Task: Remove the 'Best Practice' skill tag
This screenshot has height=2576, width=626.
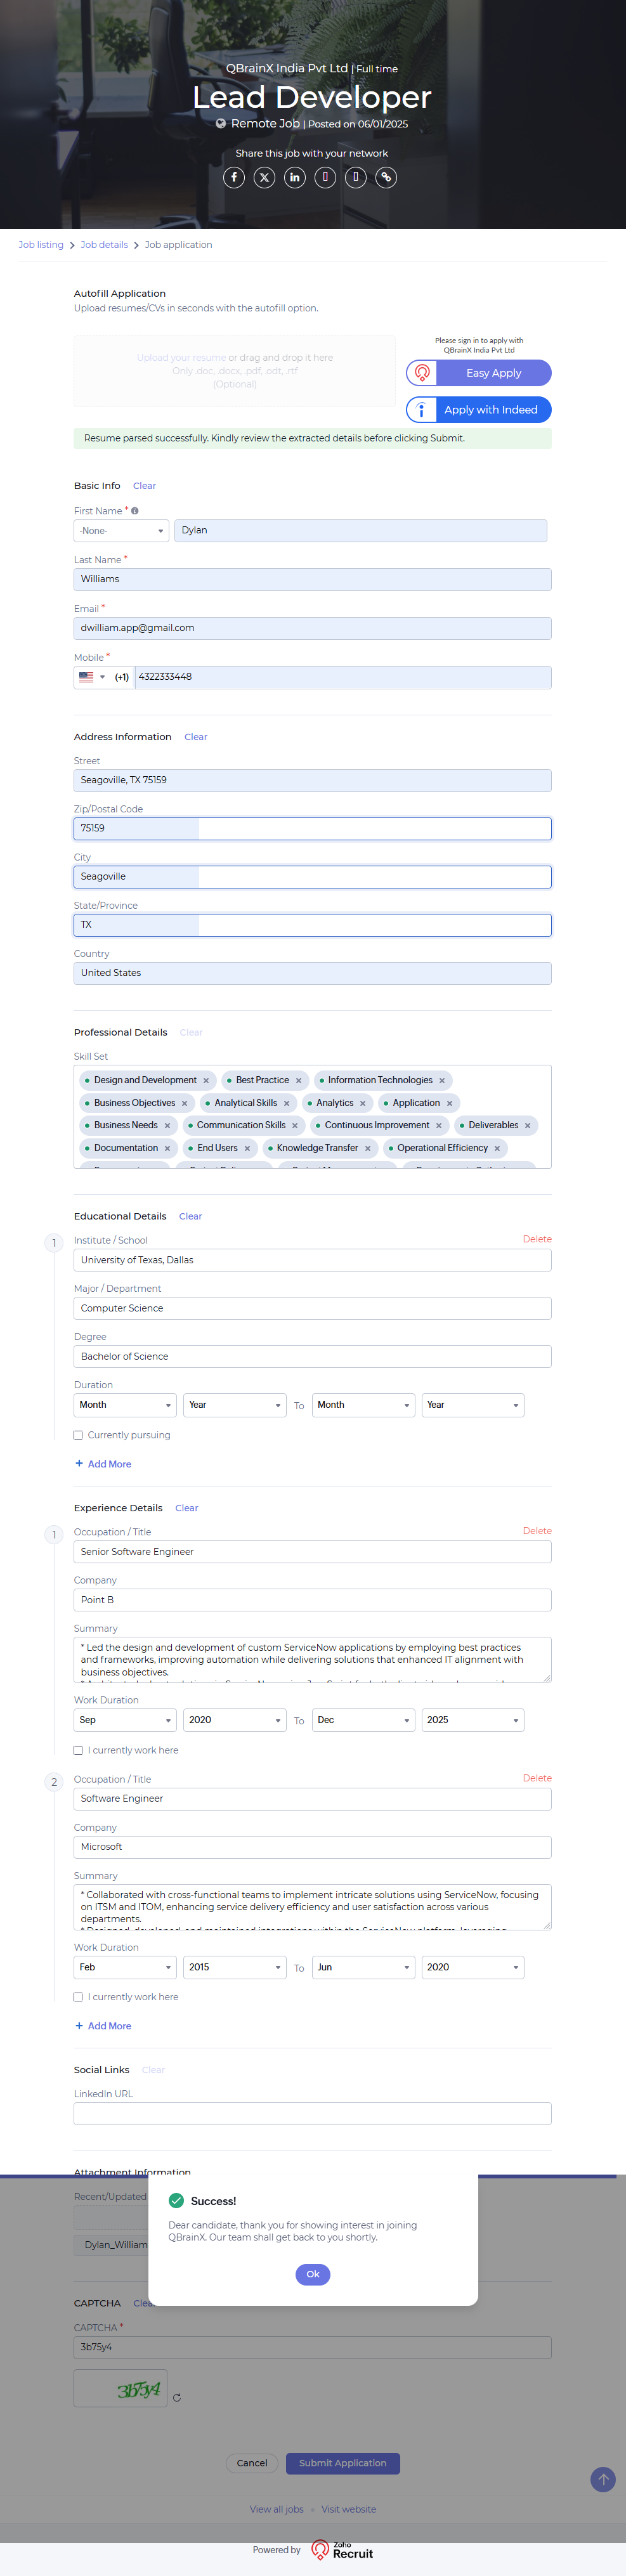Action: 298,1080
